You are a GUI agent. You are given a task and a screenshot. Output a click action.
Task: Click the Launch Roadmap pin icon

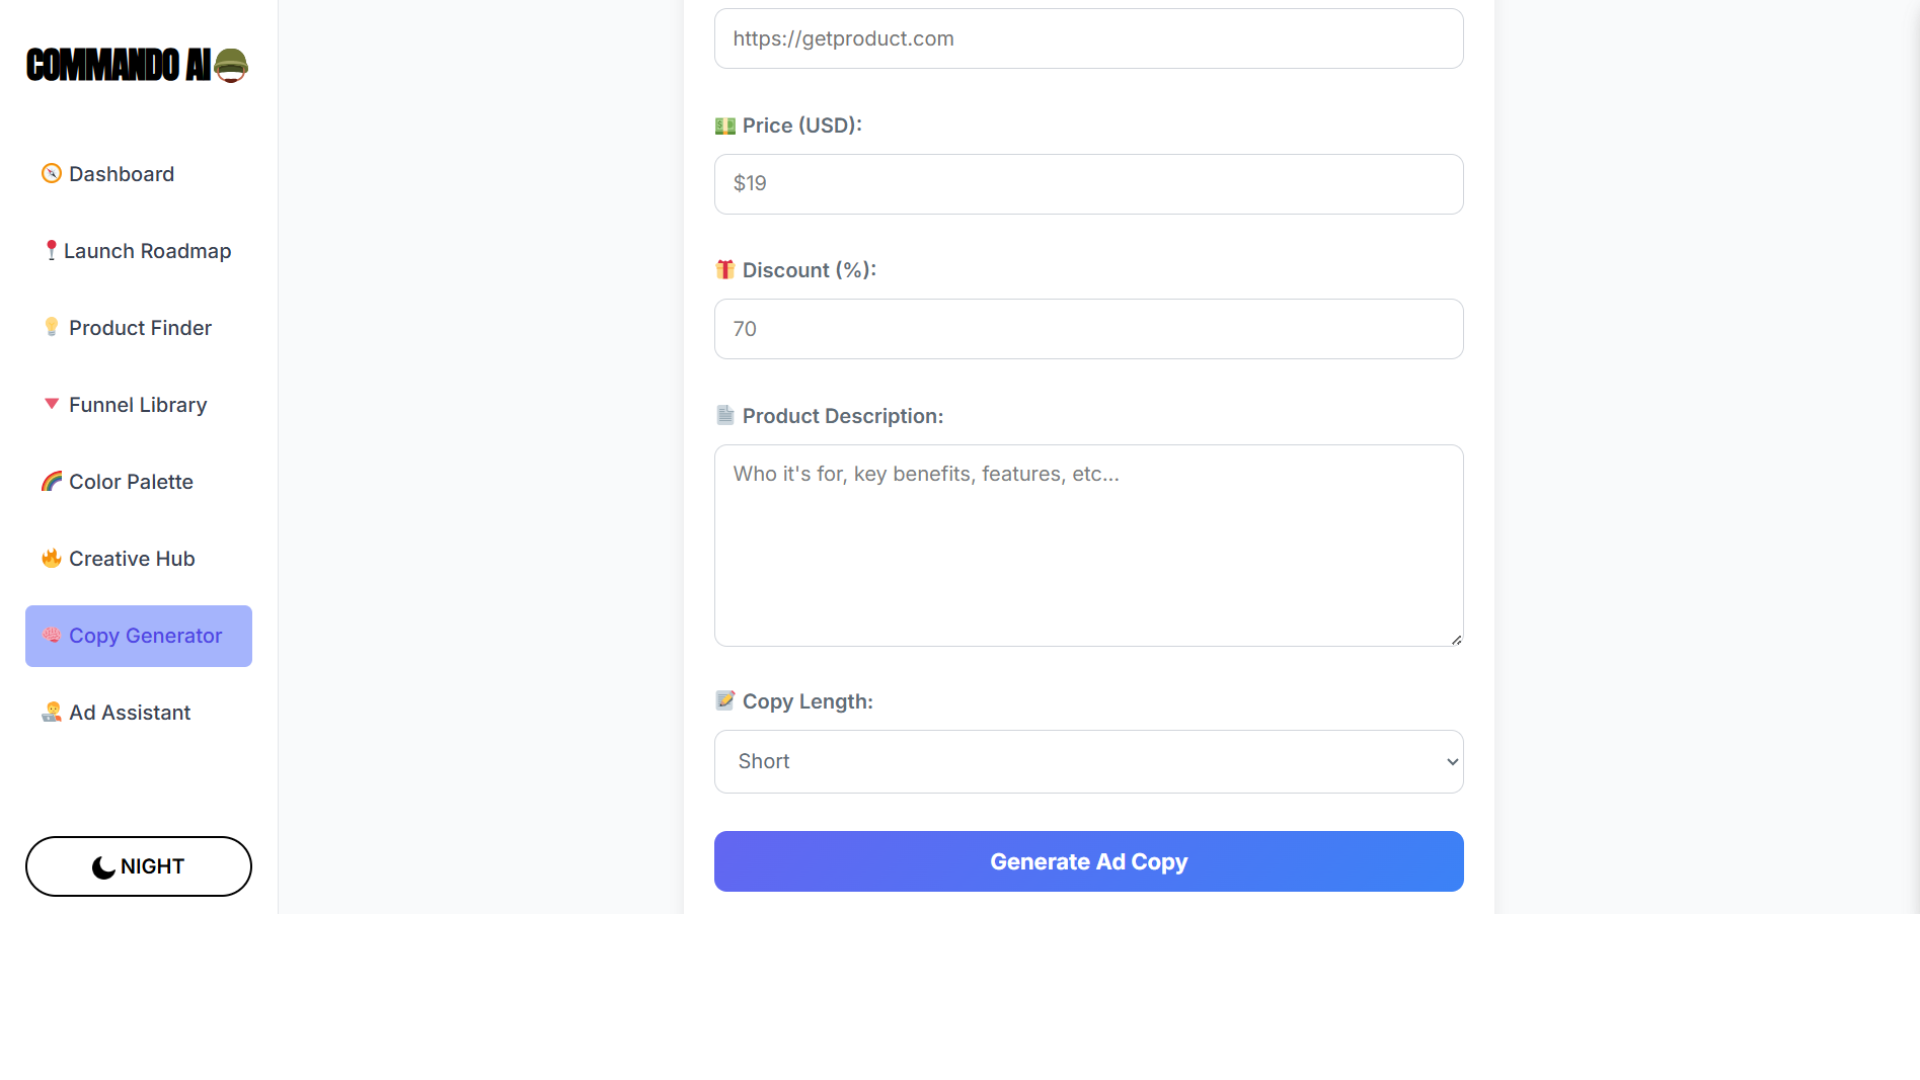click(x=51, y=250)
